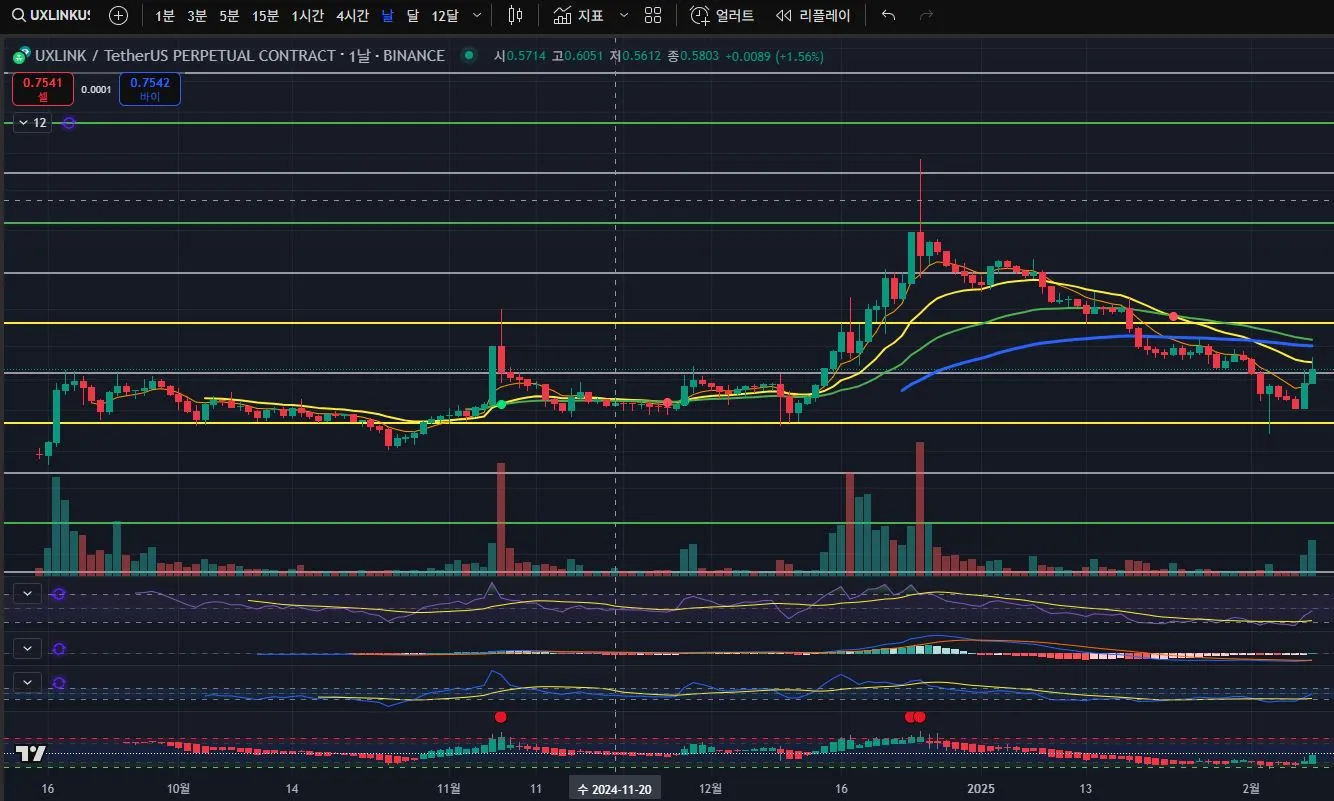Screen dimensions: 1334x801
Task: Open the indicator templates grid icon
Action: tap(653, 15)
